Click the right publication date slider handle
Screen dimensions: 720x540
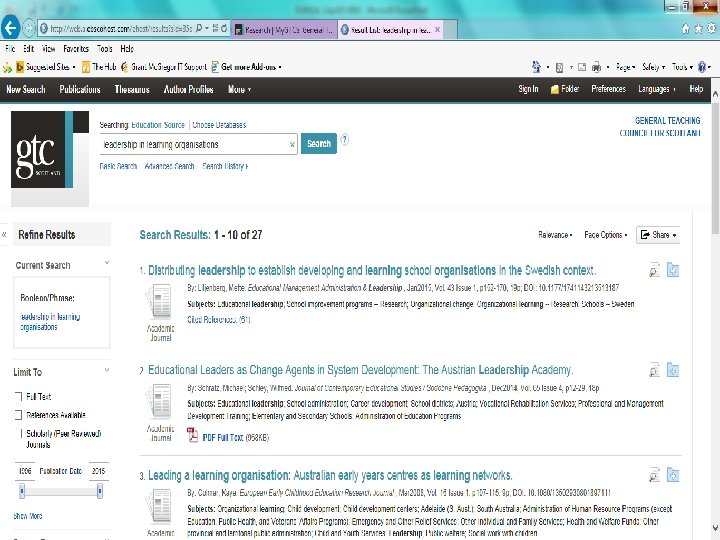click(100, 491)
